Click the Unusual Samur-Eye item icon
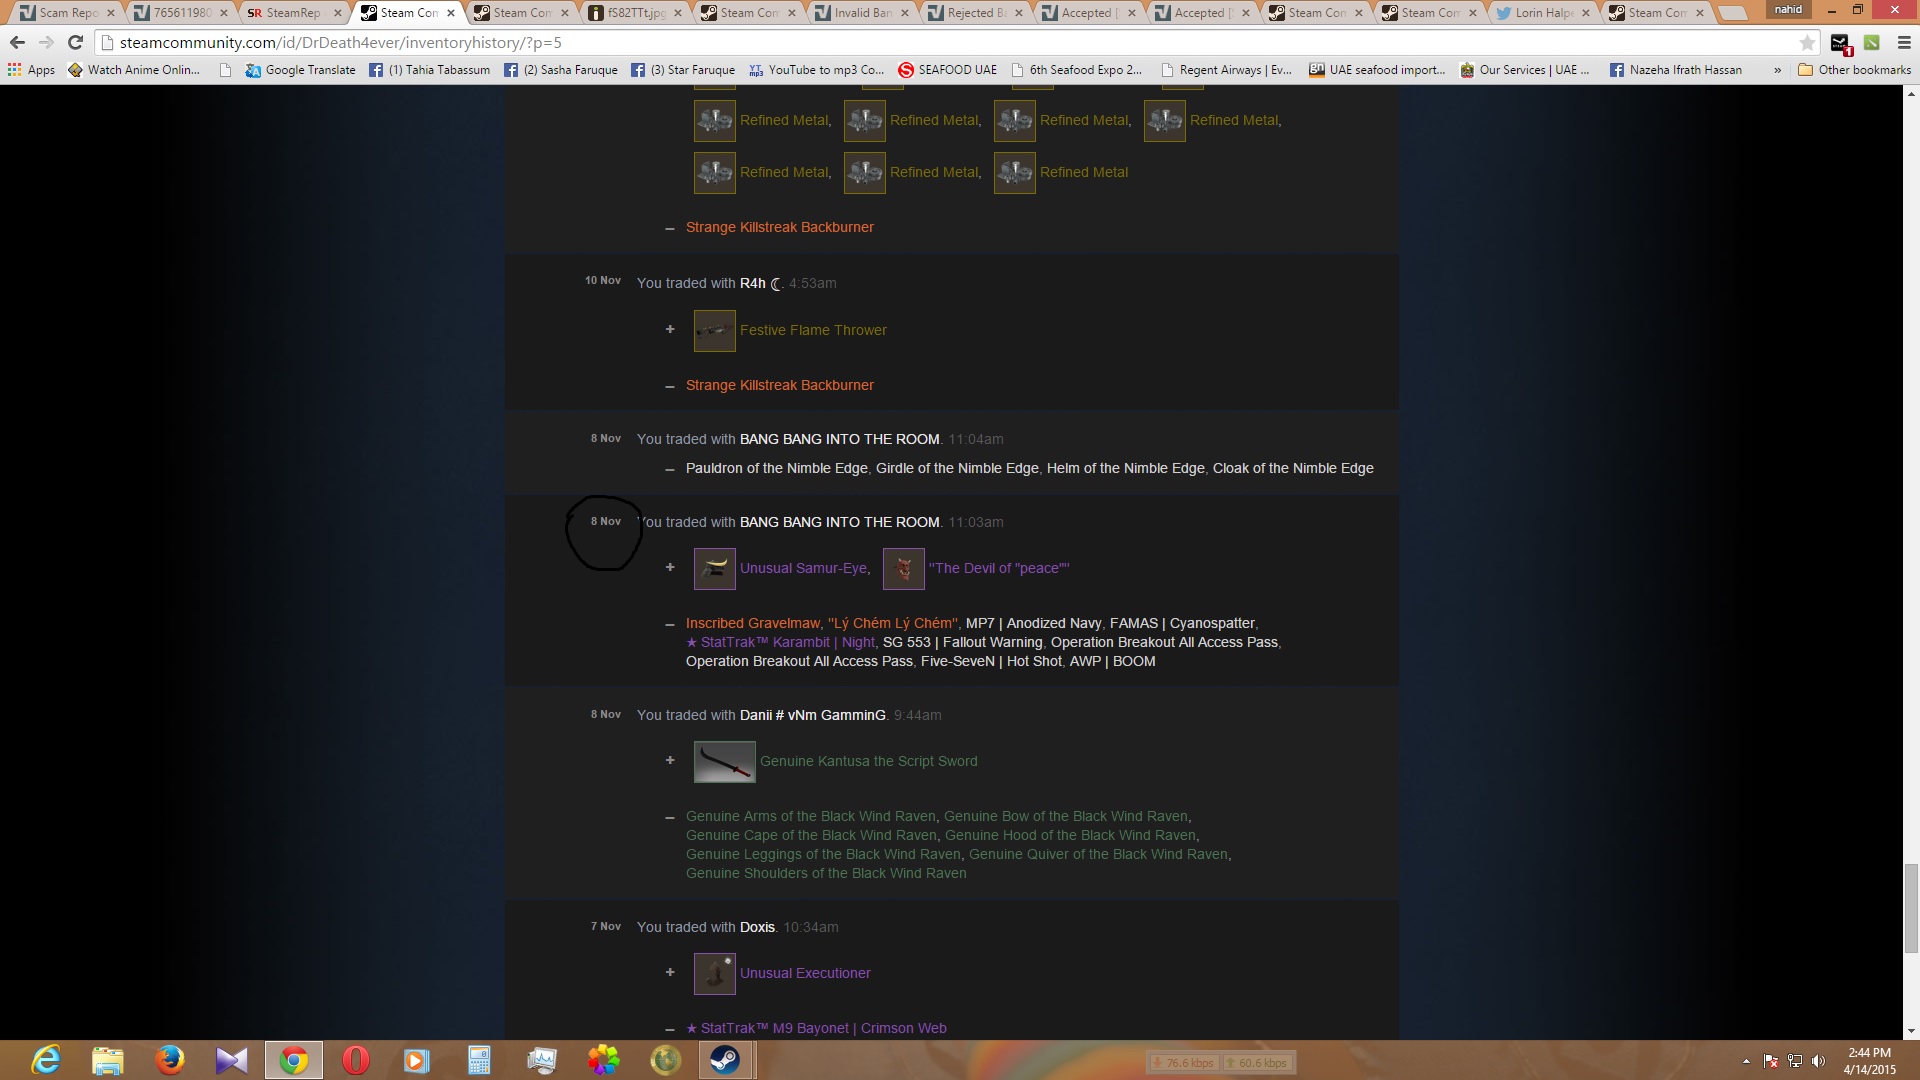This screenshot has width=1920, height=1080. pyautogui.click(x=714, y=569)
